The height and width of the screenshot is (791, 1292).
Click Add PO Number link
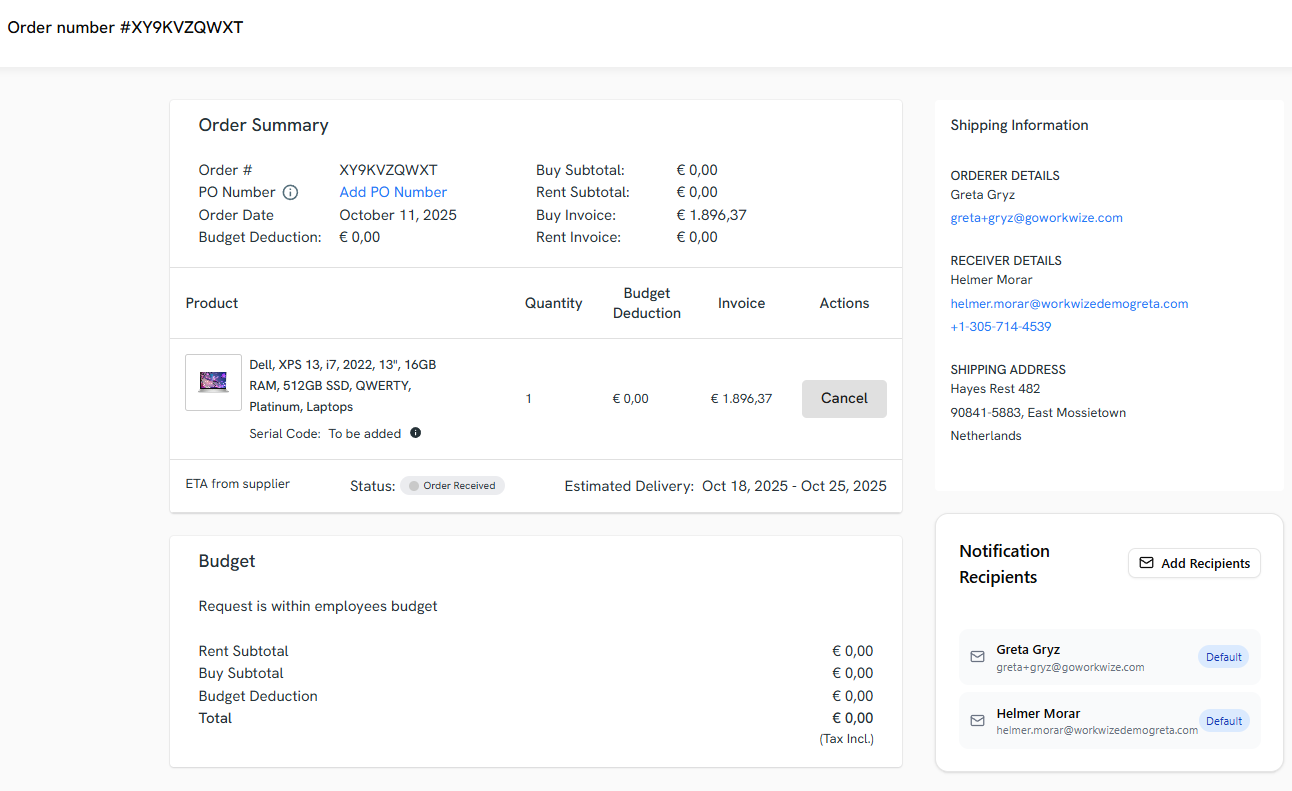point(393,192)
